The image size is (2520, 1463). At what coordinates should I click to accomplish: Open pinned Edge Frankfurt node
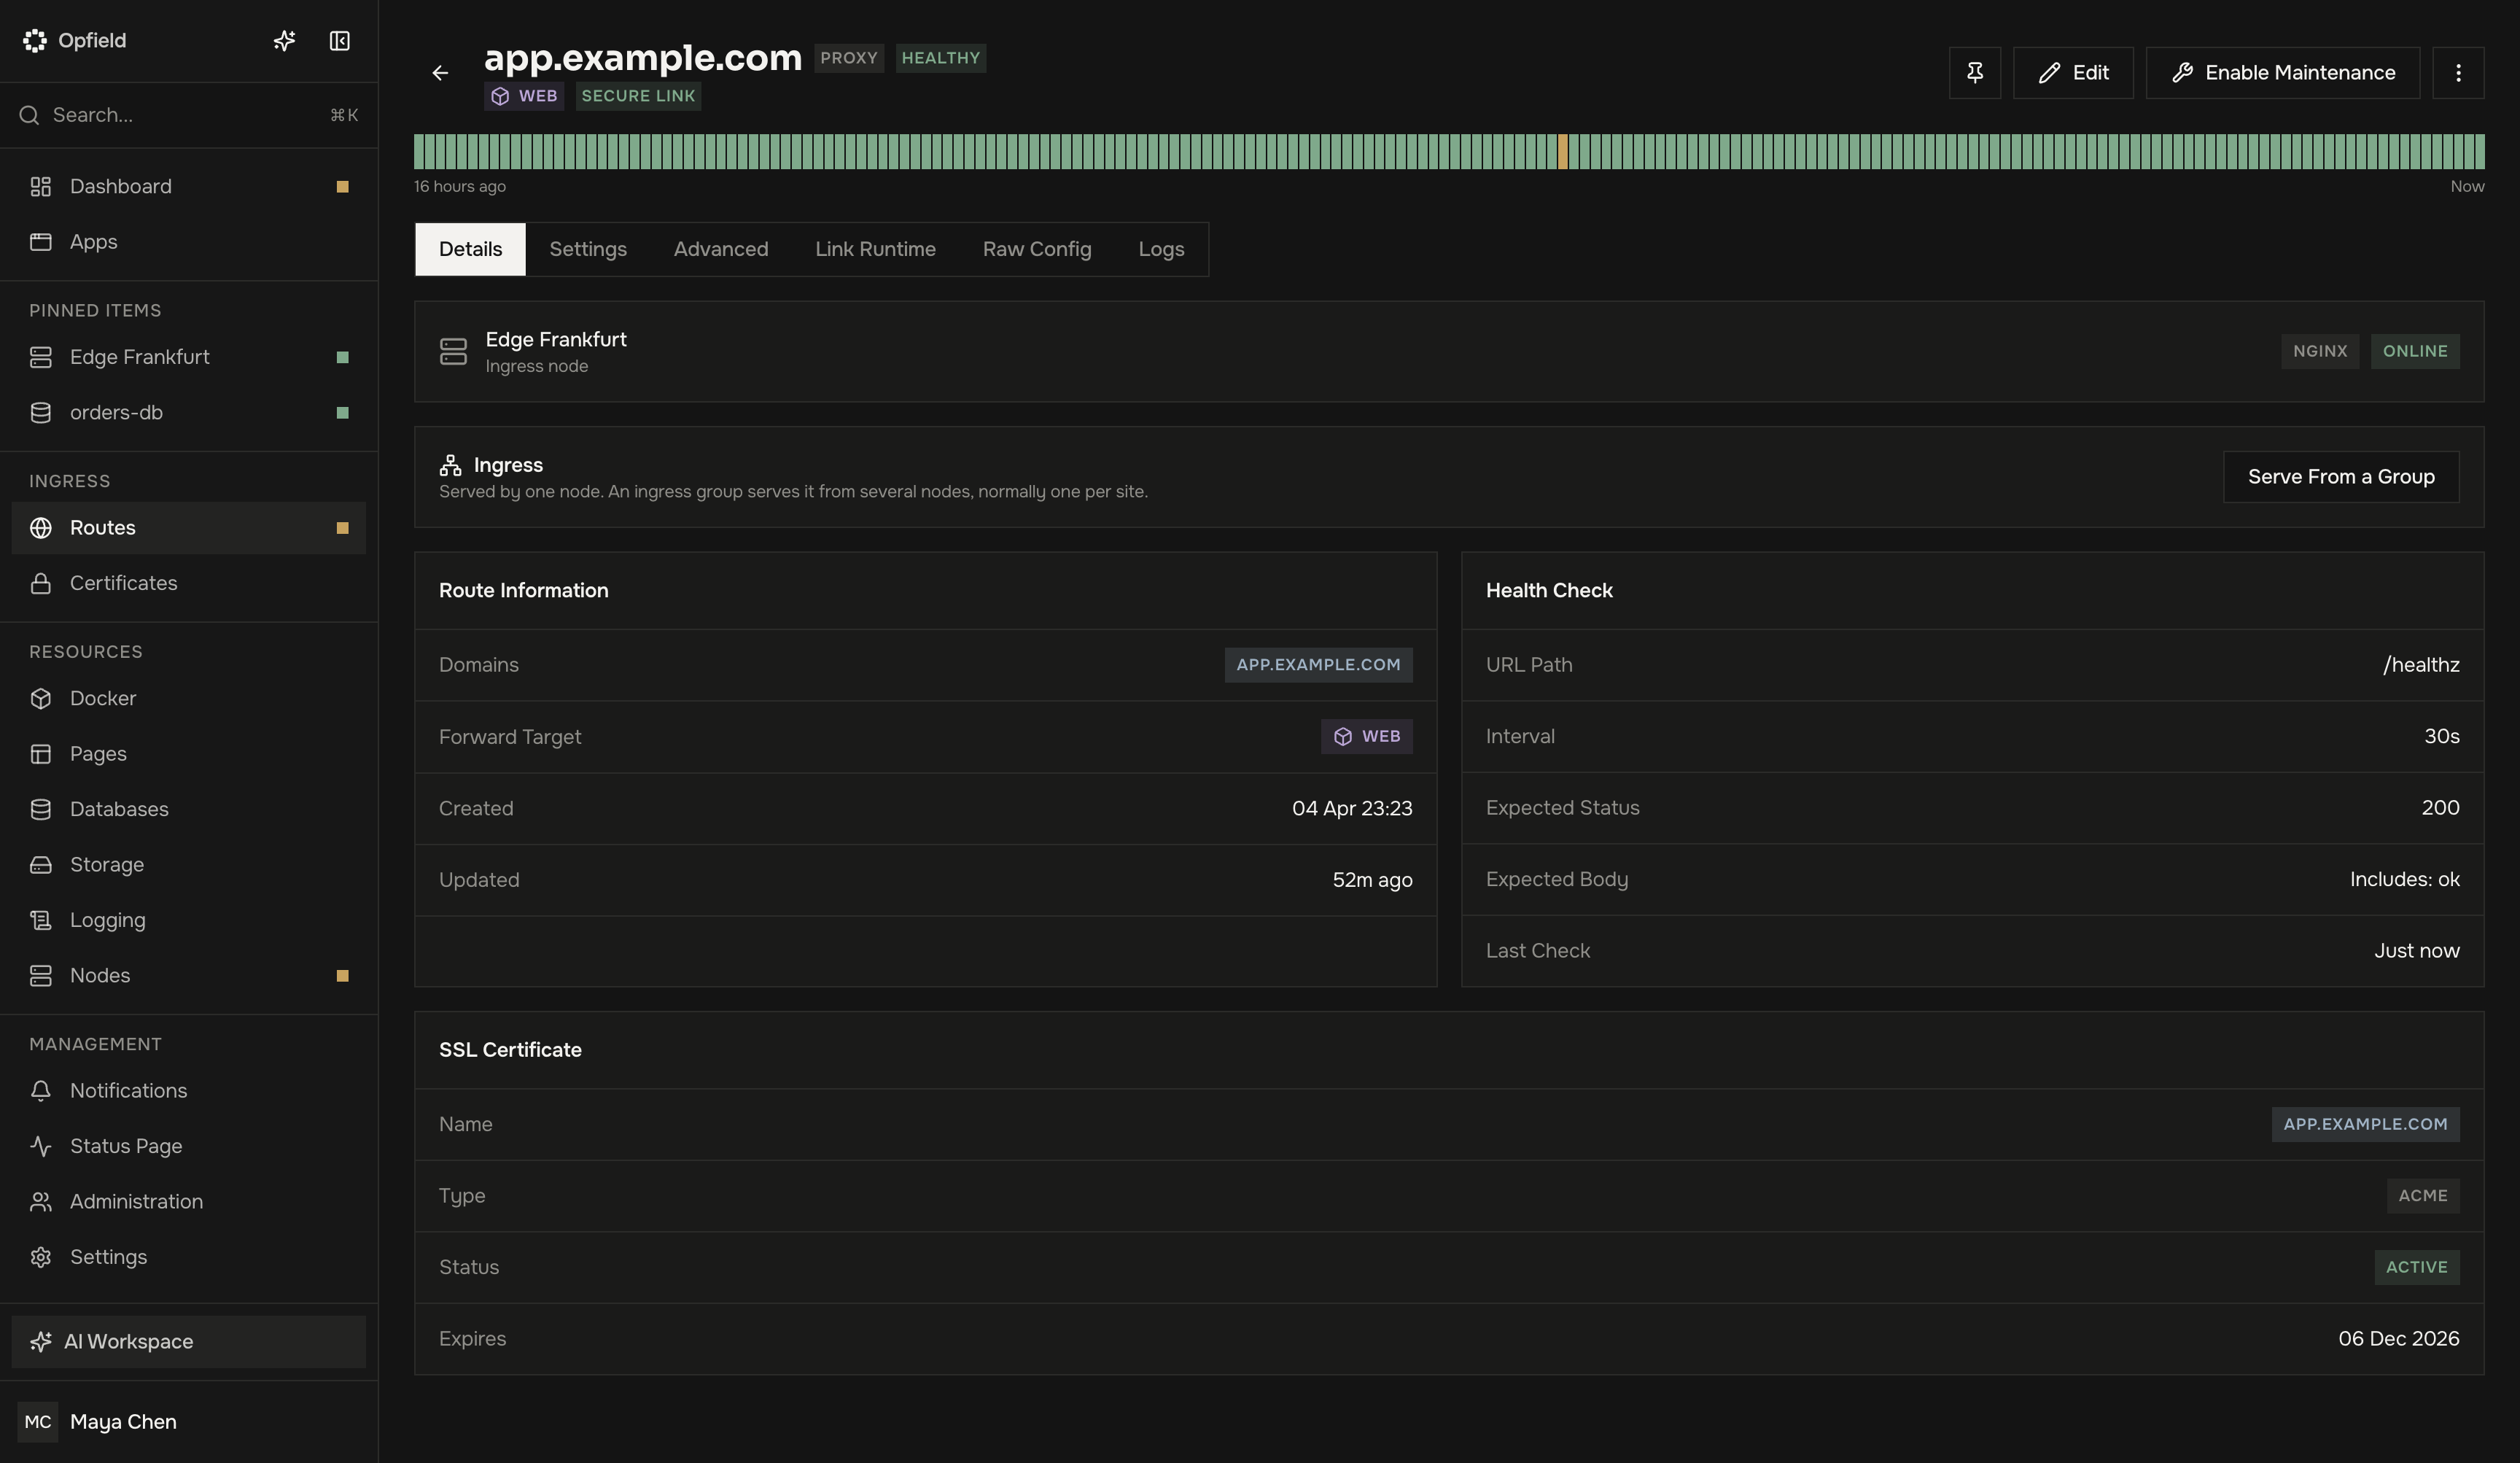pos(189,357)
